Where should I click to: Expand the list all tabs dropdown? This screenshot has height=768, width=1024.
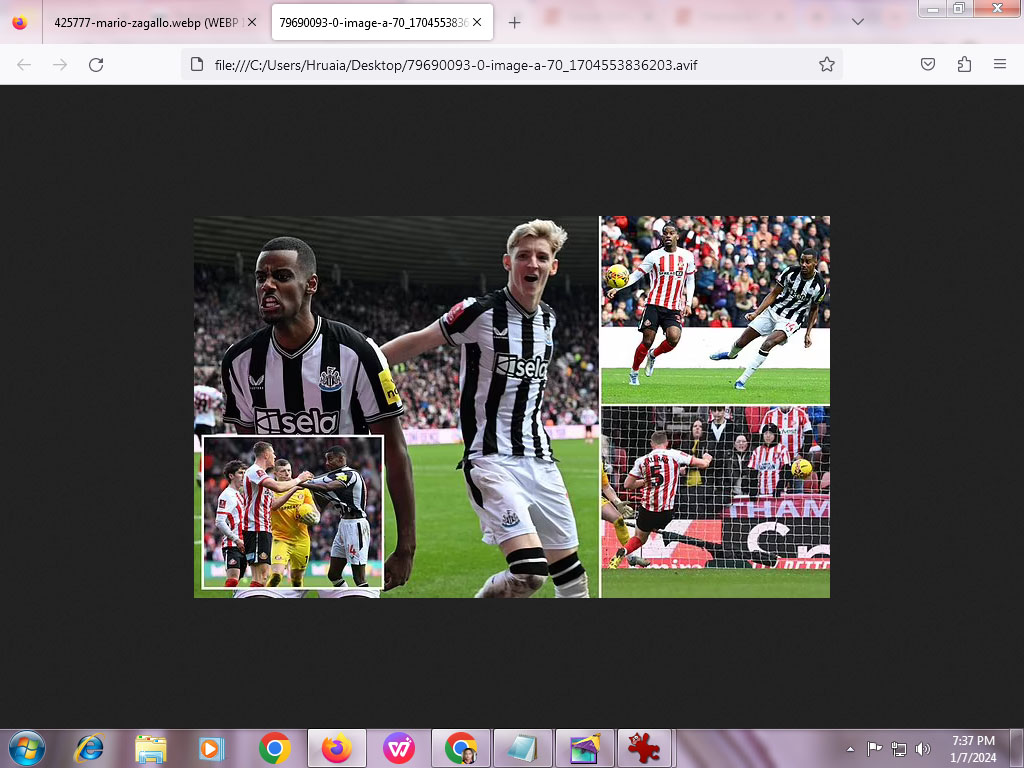point(858,22)
